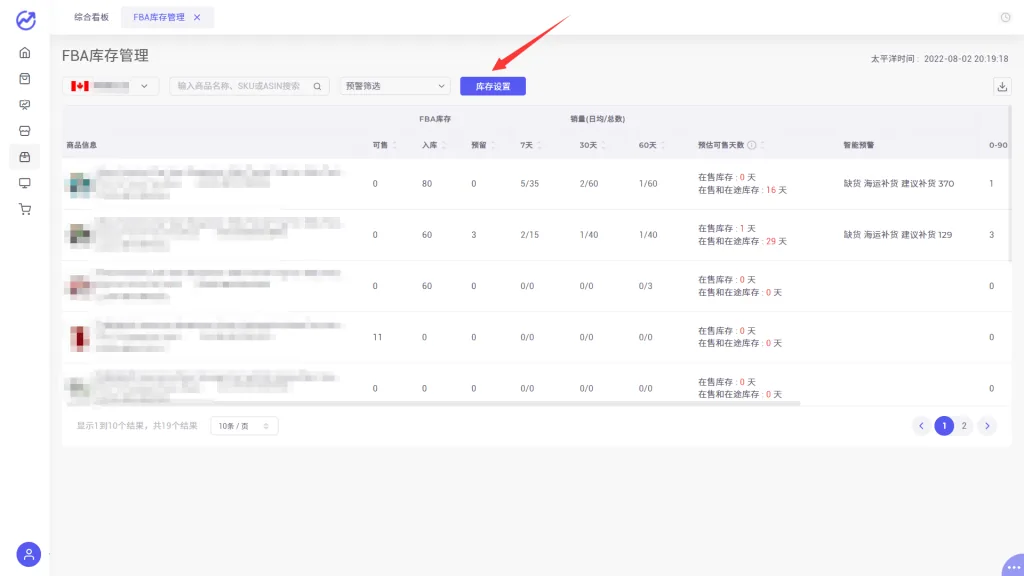The height and width of the screenshot is (576, 1024).
Task: Close the FBA库存管理 tab
Action: [197, 17]
